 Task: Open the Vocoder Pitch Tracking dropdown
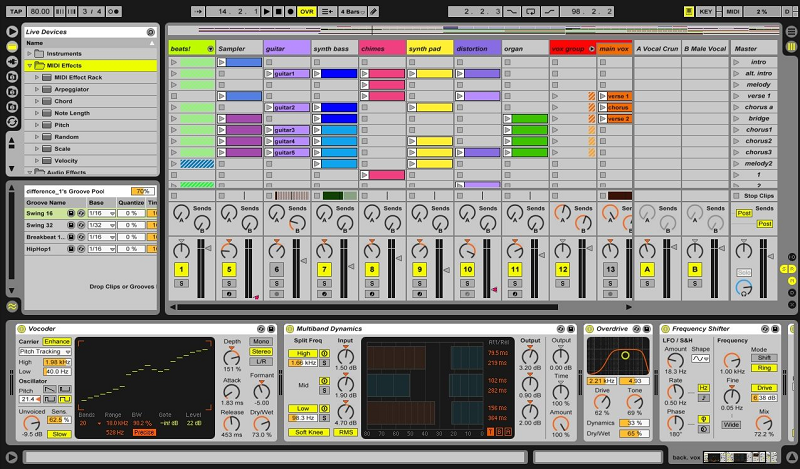[x=45, y=352]
